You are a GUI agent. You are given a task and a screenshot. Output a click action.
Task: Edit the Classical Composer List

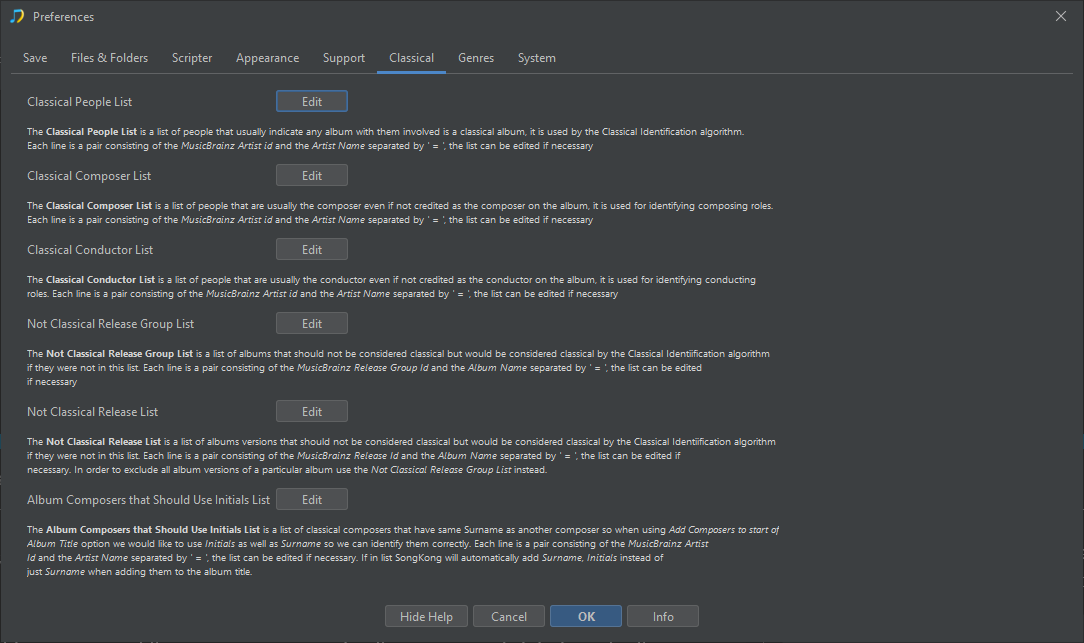coord(312,176)
